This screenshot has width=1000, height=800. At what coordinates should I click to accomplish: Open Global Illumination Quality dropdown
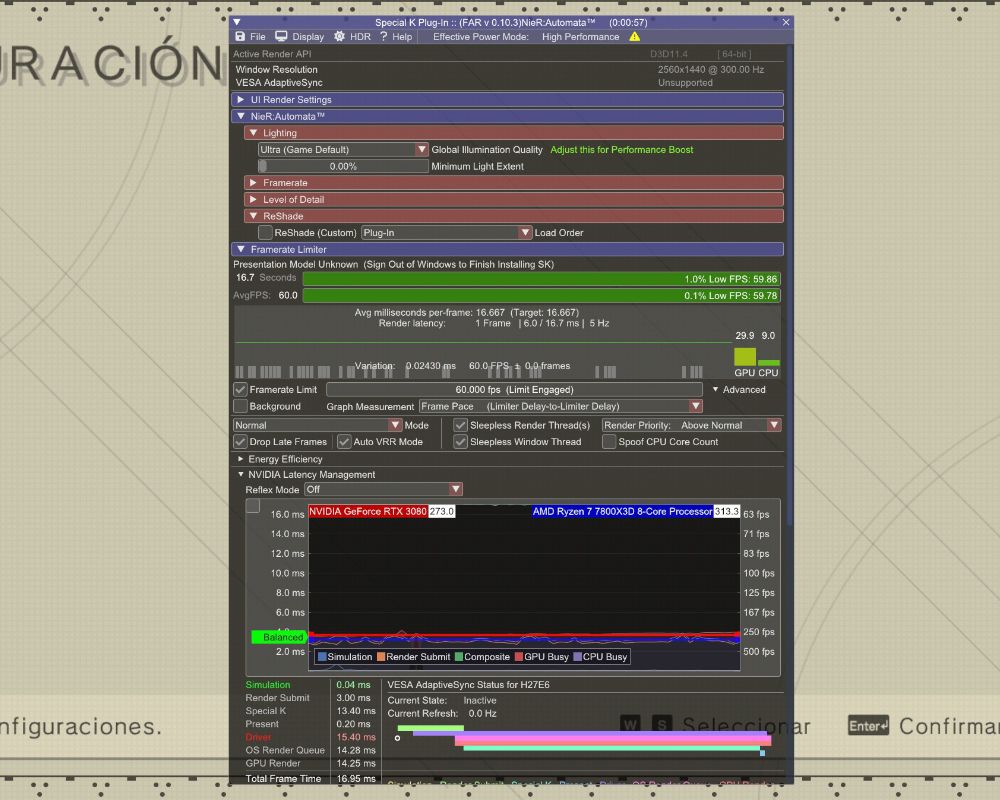[343, 149]
